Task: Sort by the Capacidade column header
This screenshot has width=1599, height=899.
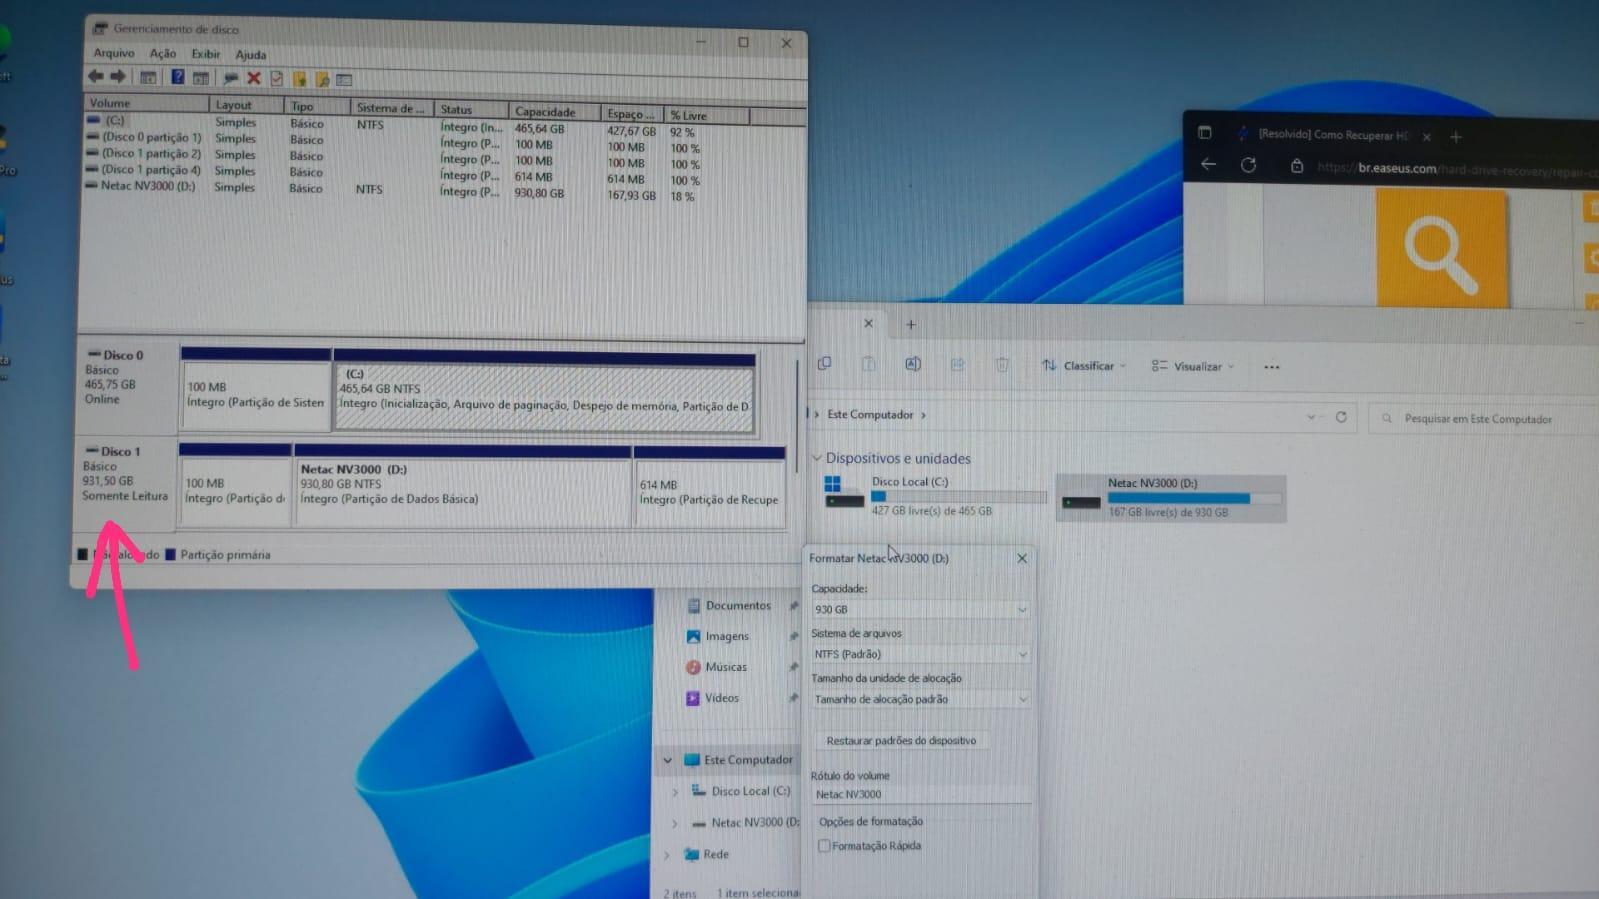Action: tap(554, 112)
